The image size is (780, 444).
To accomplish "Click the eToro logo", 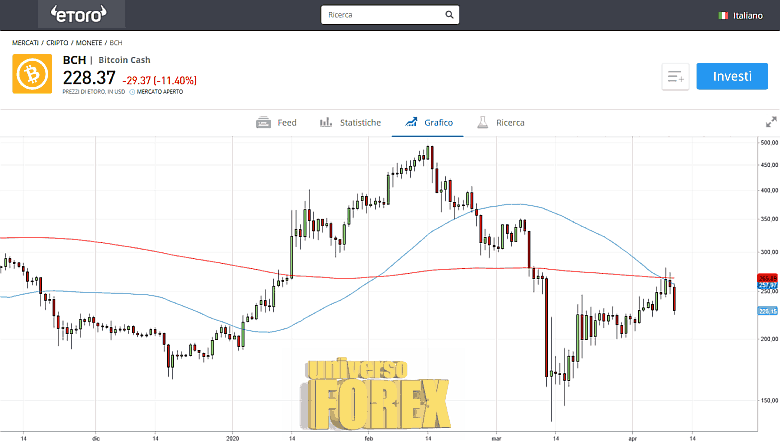I will point(81,15).
